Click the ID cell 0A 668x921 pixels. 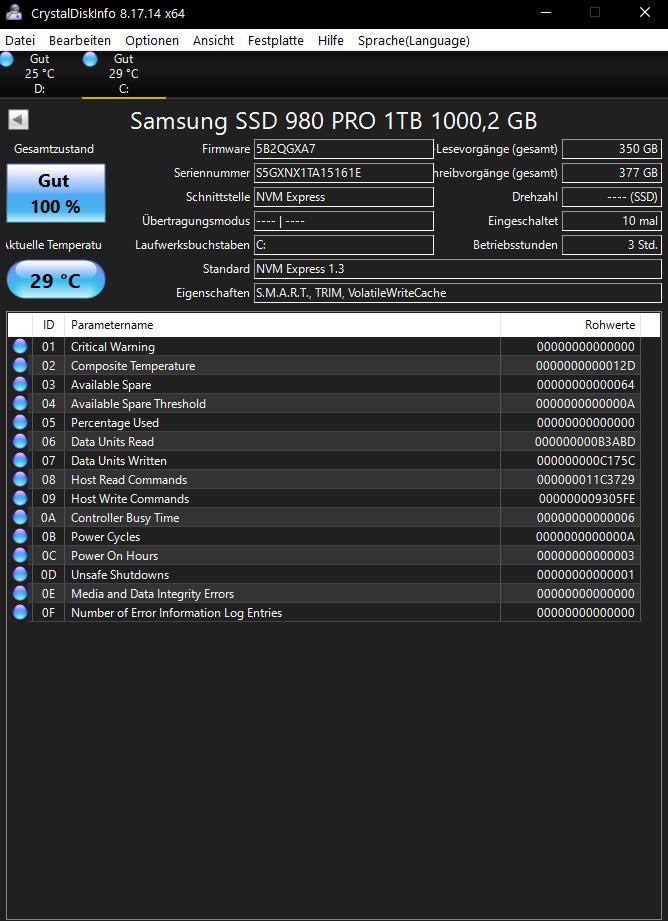point(48,517)
